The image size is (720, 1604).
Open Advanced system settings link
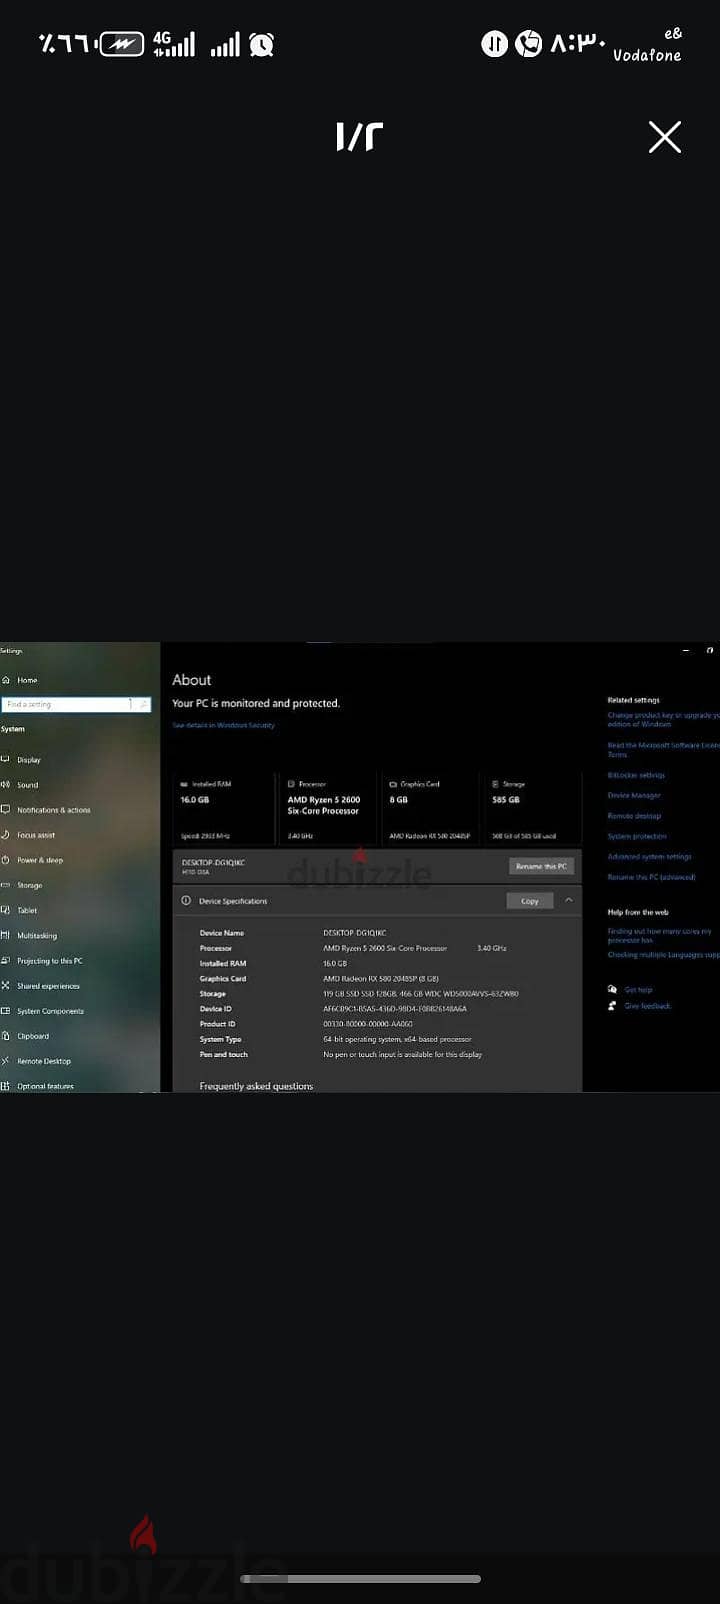pos(650,857)
